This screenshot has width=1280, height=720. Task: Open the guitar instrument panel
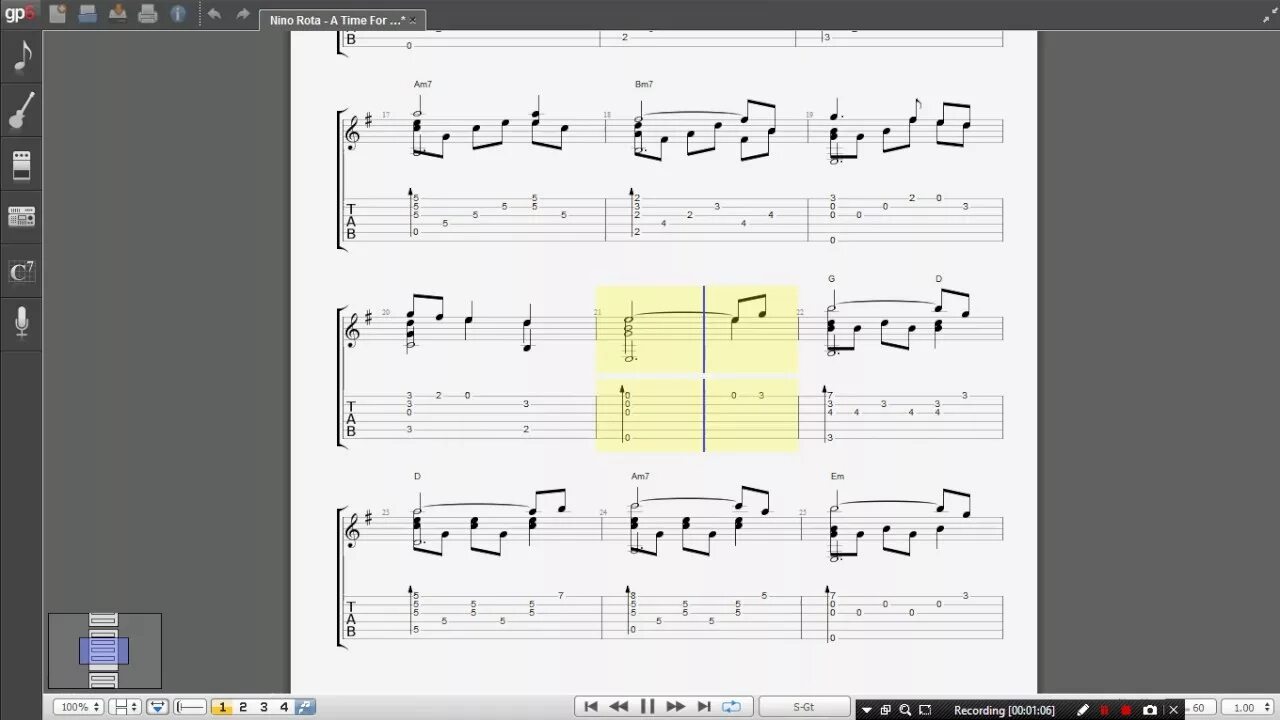pyautogui.click(x=22, y=110)
